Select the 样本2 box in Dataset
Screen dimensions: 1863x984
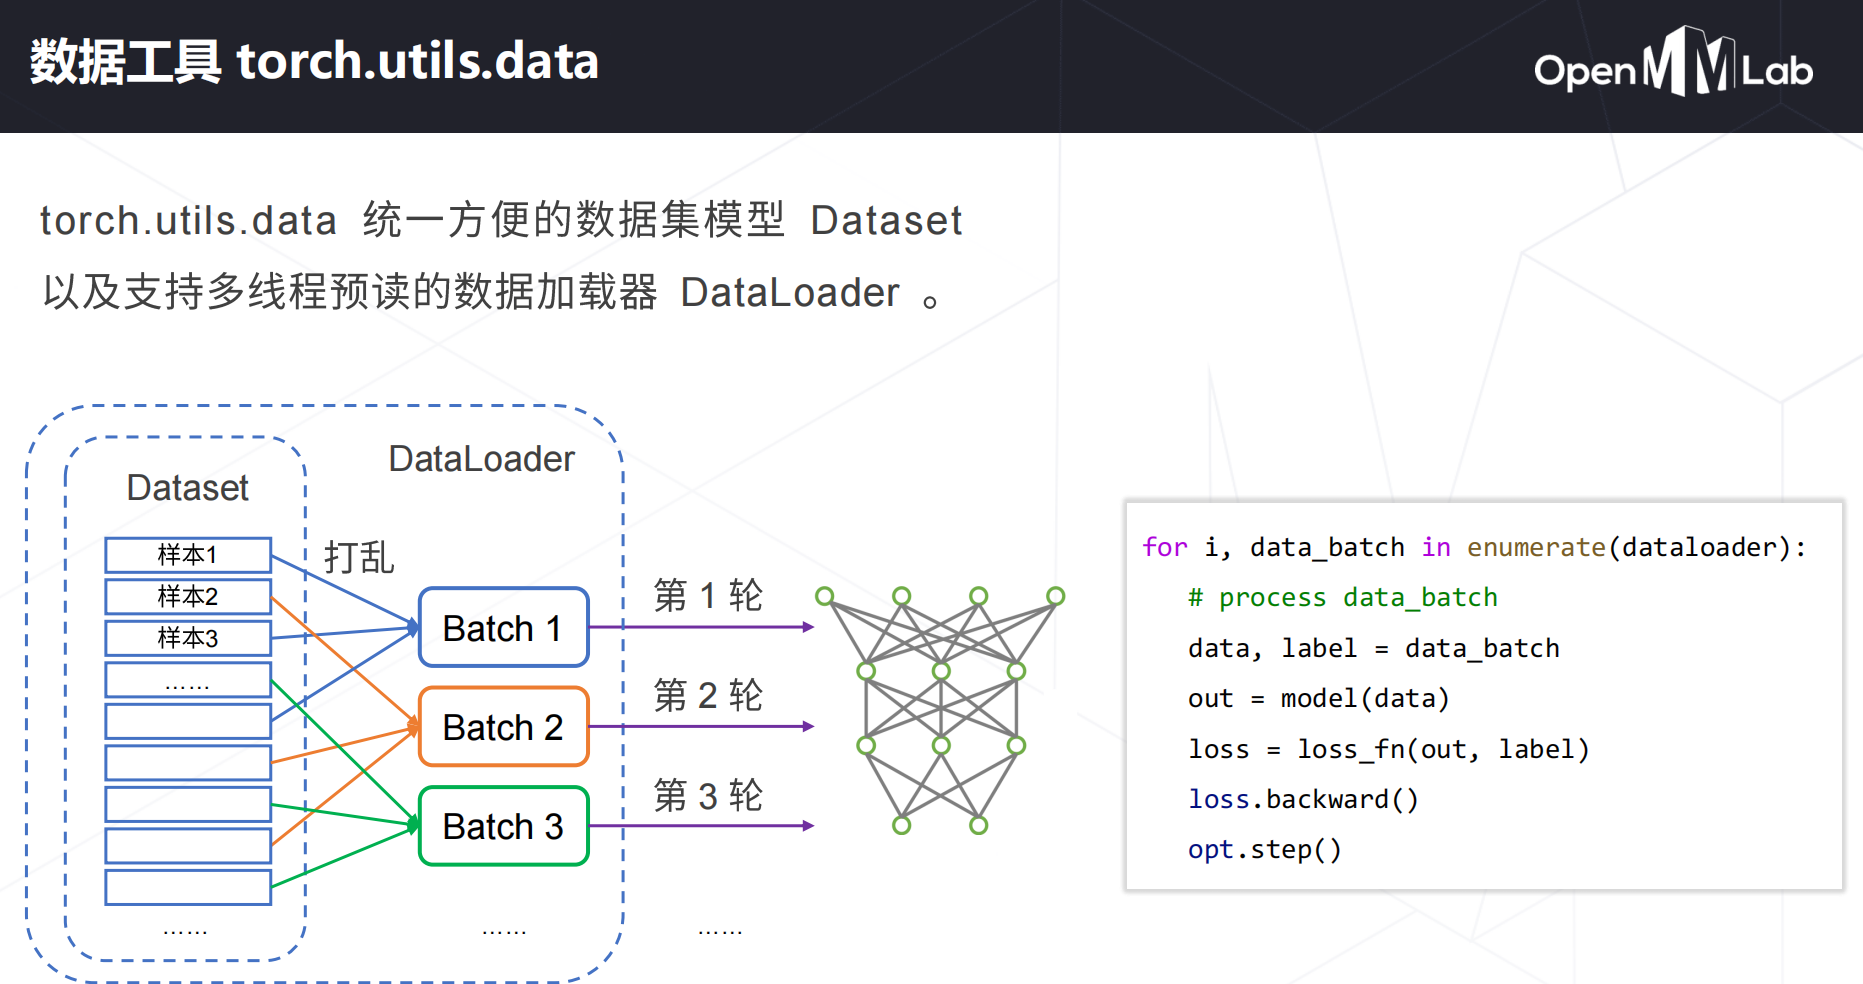coord(188,597)
